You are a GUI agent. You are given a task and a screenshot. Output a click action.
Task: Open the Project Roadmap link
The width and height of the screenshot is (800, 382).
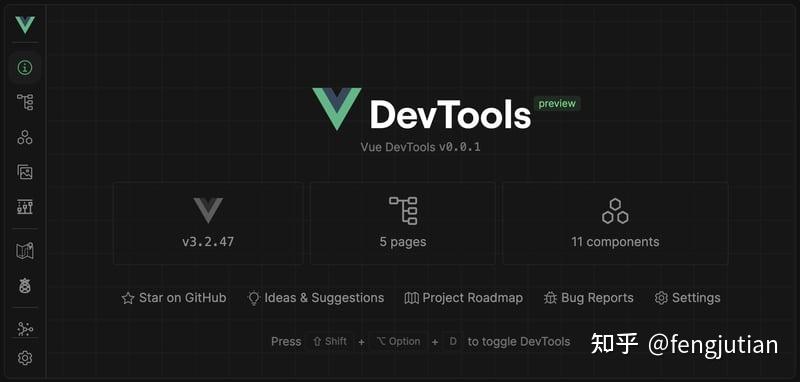[x=463, y=298]
